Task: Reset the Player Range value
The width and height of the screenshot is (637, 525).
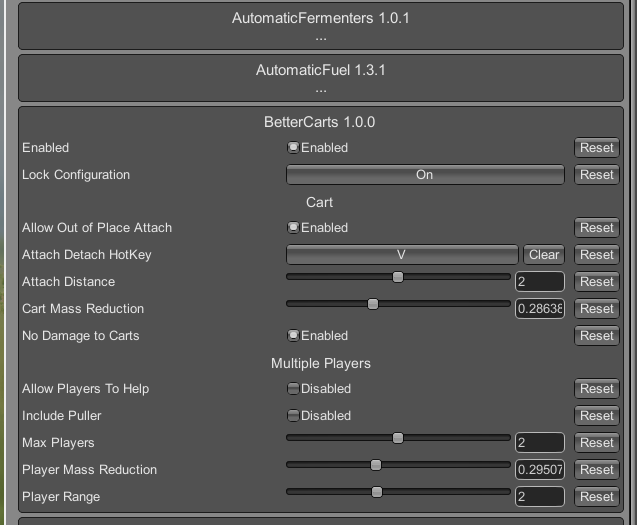Action: click(596, 497)
